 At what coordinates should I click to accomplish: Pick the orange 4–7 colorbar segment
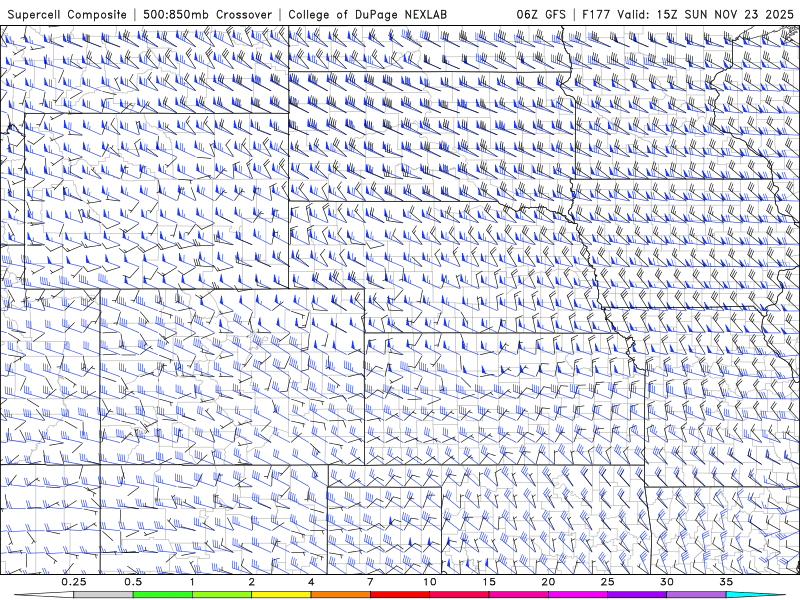pyautogui.click(x=340, y=595)
